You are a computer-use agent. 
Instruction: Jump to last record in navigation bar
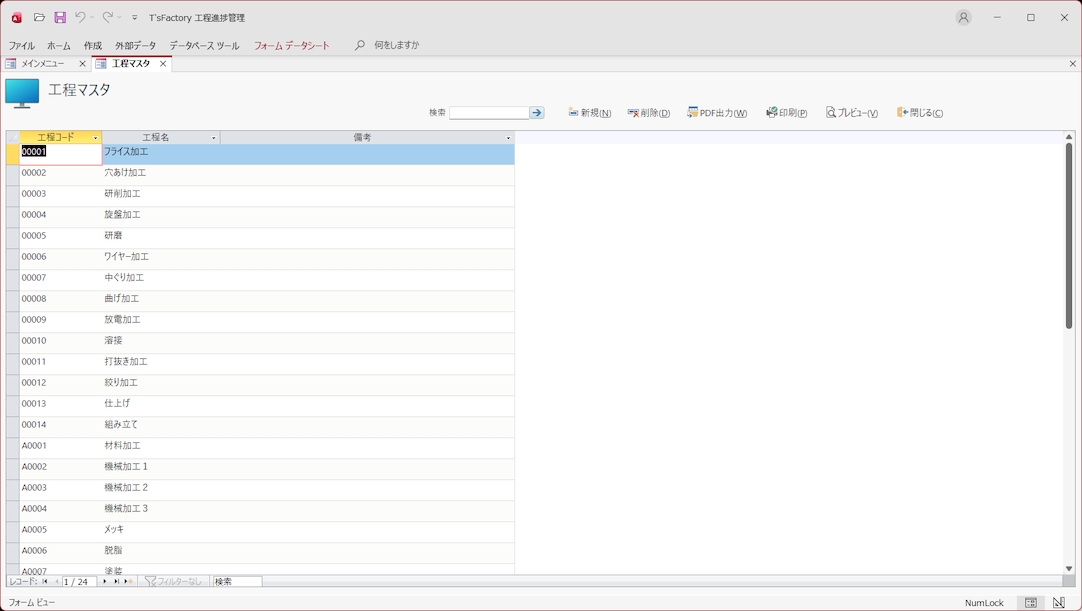[116, 581]
